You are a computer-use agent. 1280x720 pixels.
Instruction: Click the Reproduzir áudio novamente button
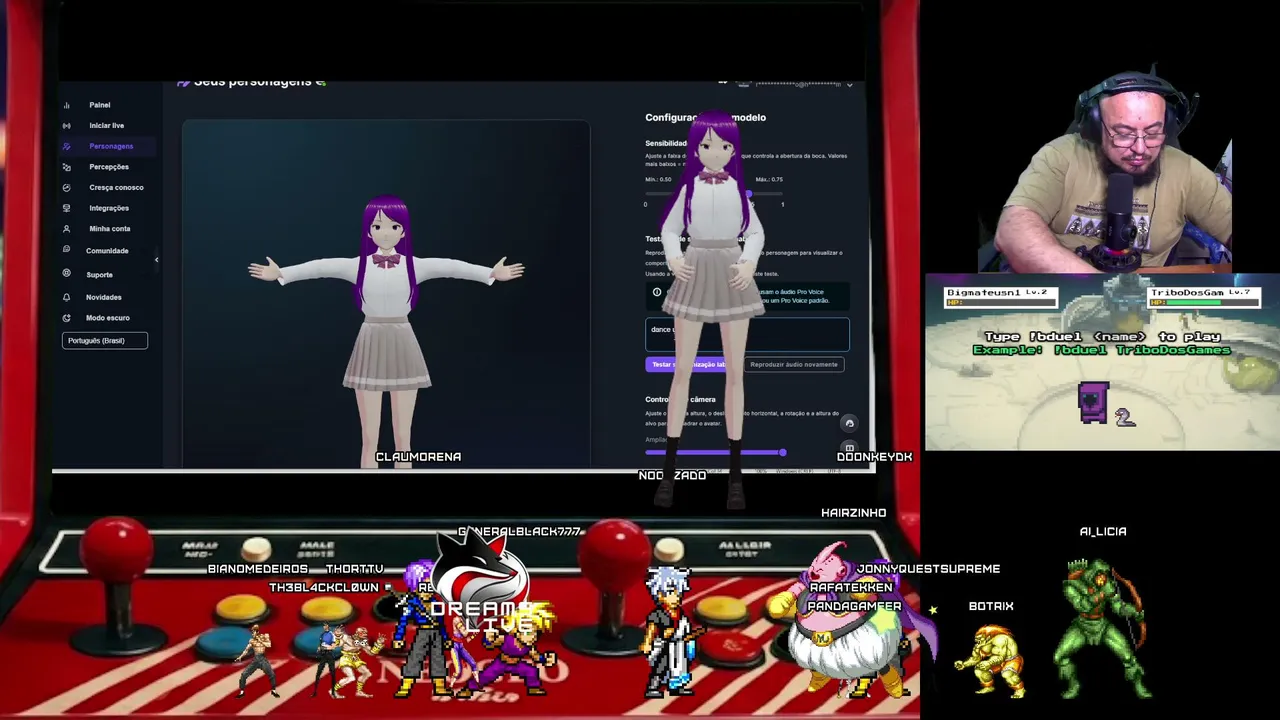pyautogui.click(x=794, y=365)
